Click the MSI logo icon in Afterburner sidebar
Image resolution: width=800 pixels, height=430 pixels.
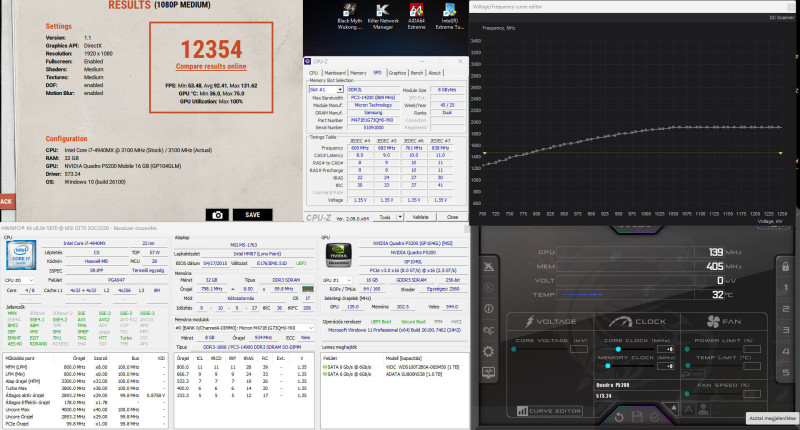pos(488,266)
